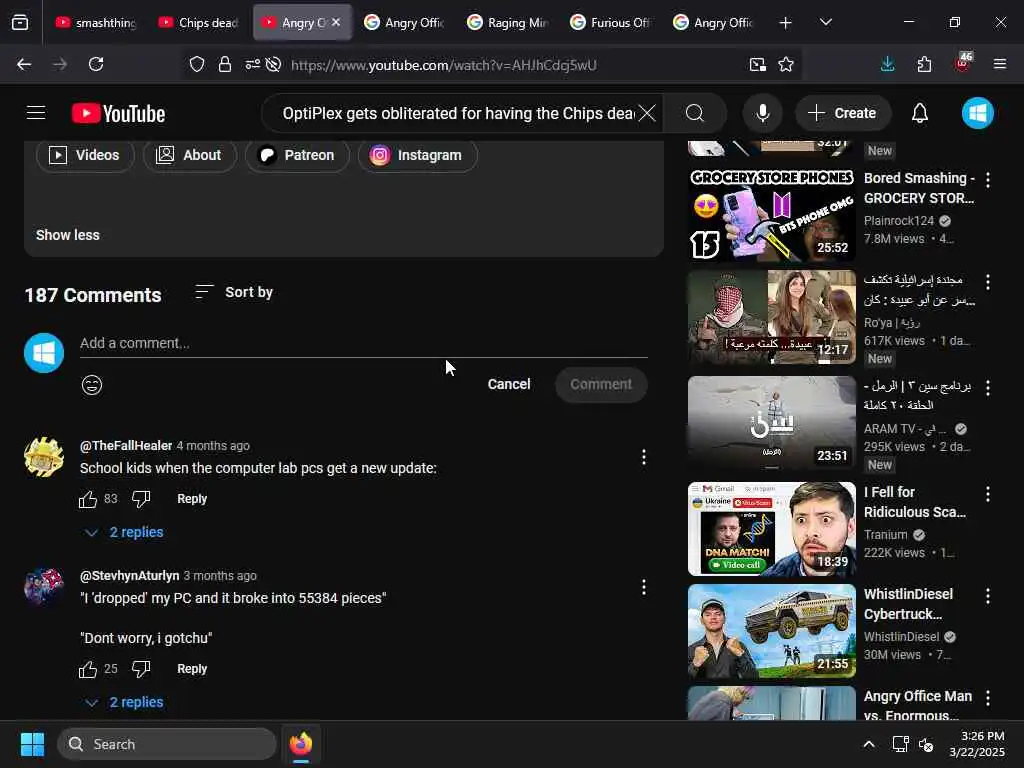Open the Windows Start menu
This screenshot has height=768, width=1024.
coord(32,744)
